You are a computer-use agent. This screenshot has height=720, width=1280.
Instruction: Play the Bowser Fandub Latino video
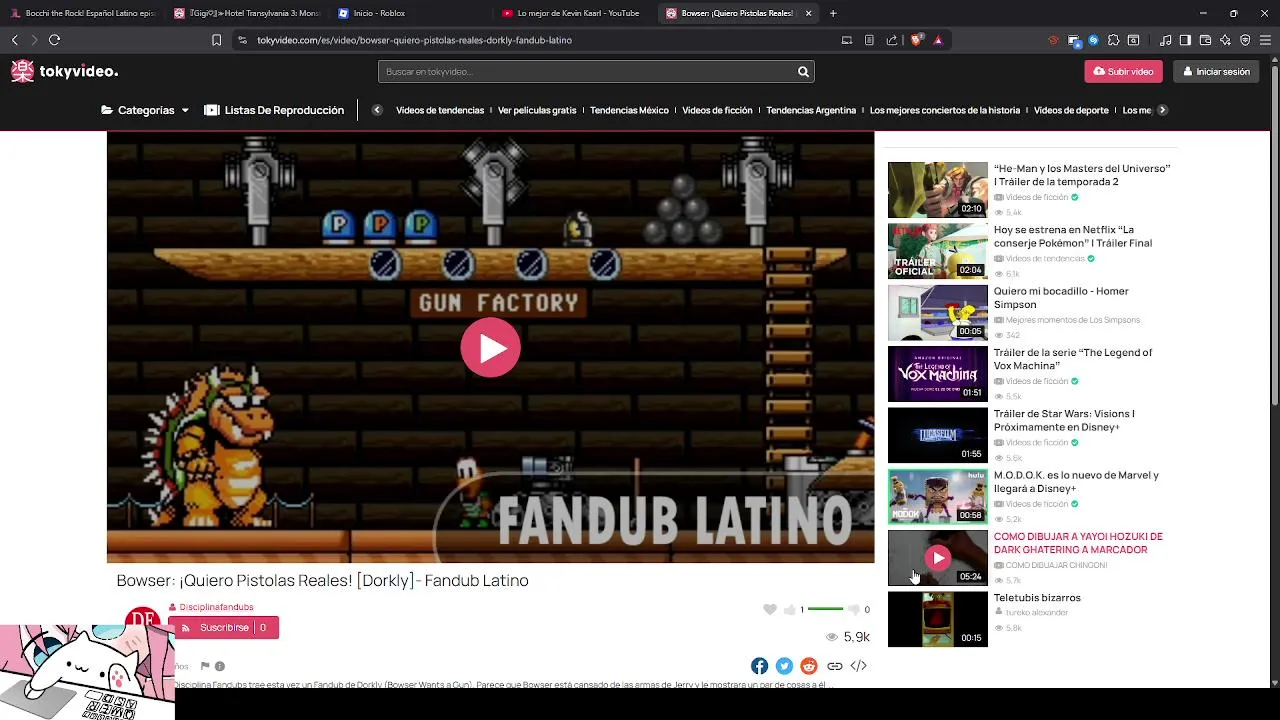pyautogui.click(x=490, y=347)
